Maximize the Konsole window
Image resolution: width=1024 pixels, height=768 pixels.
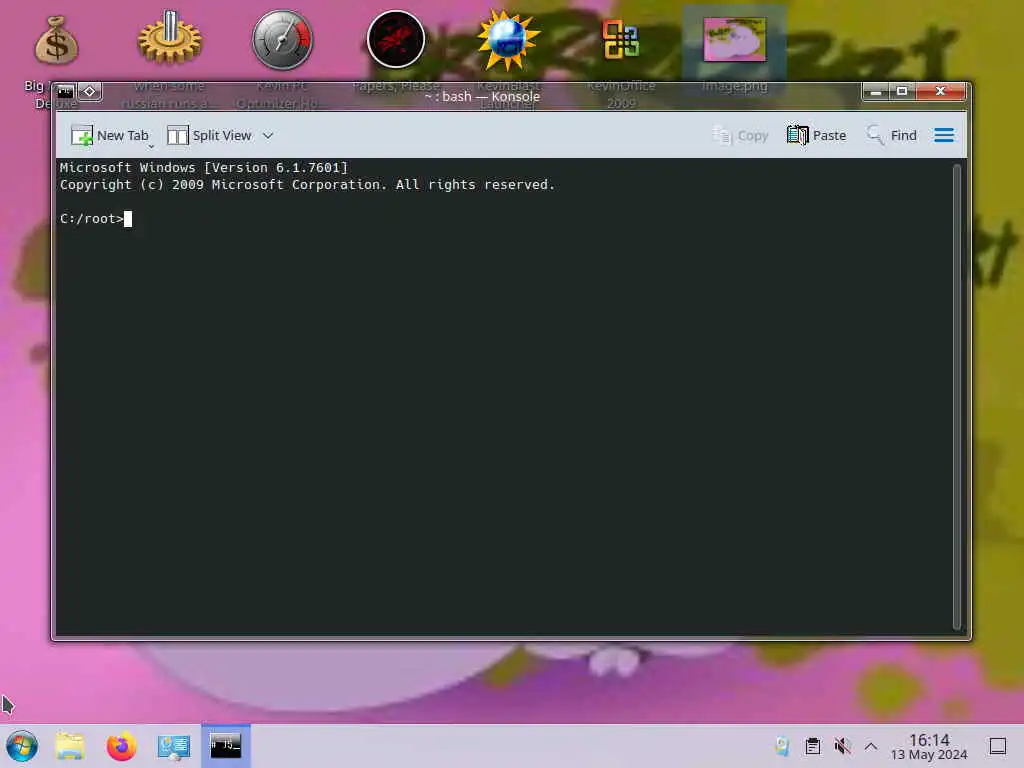tap(902, 91)
